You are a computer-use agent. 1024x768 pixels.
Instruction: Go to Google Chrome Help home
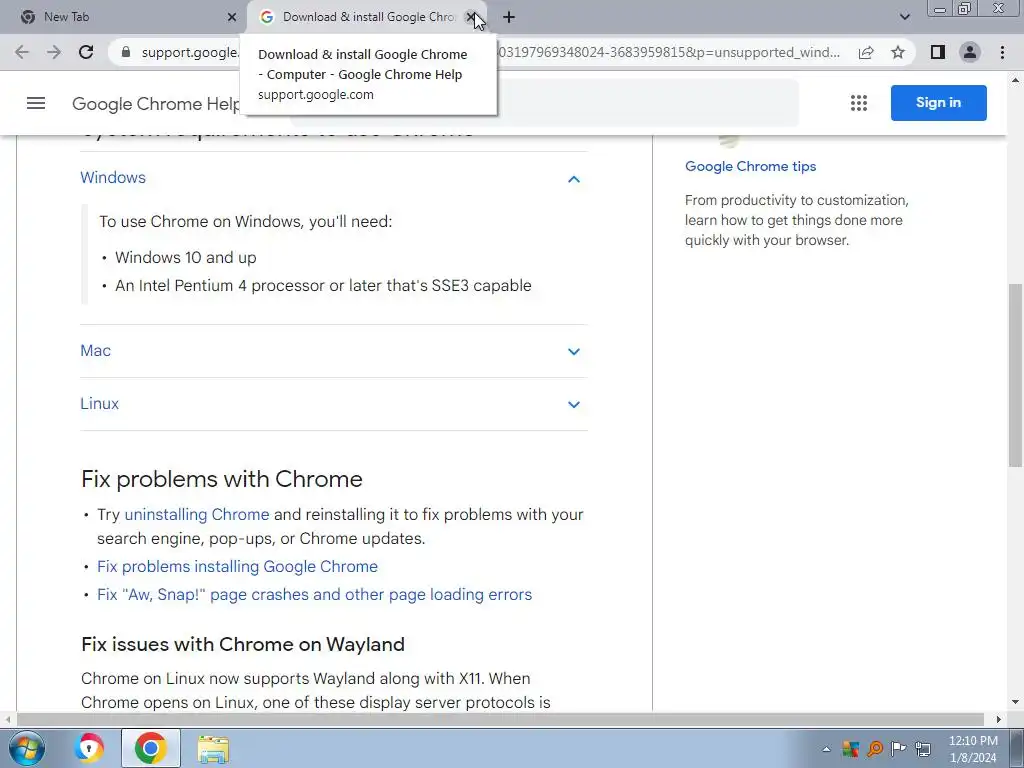tap(155, 104)
